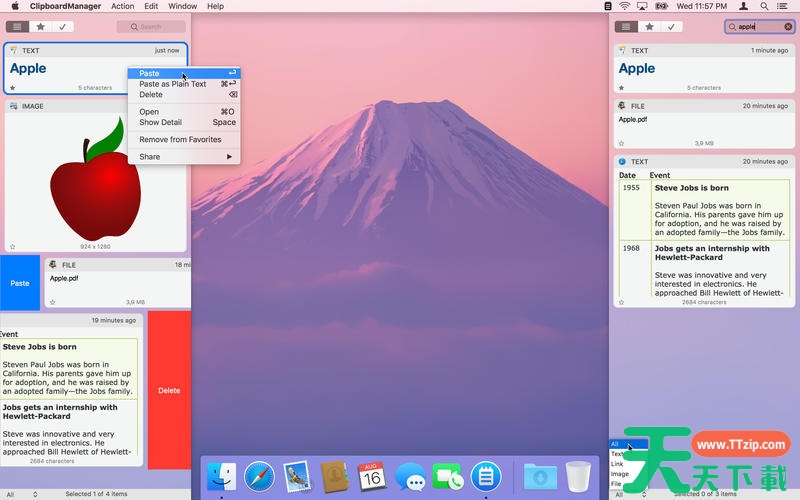Open the ClipboardManager app menu
This screenshot has width=800, height=500.
pyautogui.click(x=65, y=6)
